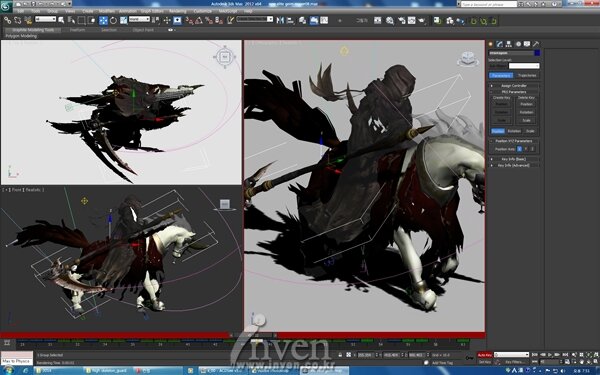Click the Use Pivot Point Center icon

click(157, 20)
